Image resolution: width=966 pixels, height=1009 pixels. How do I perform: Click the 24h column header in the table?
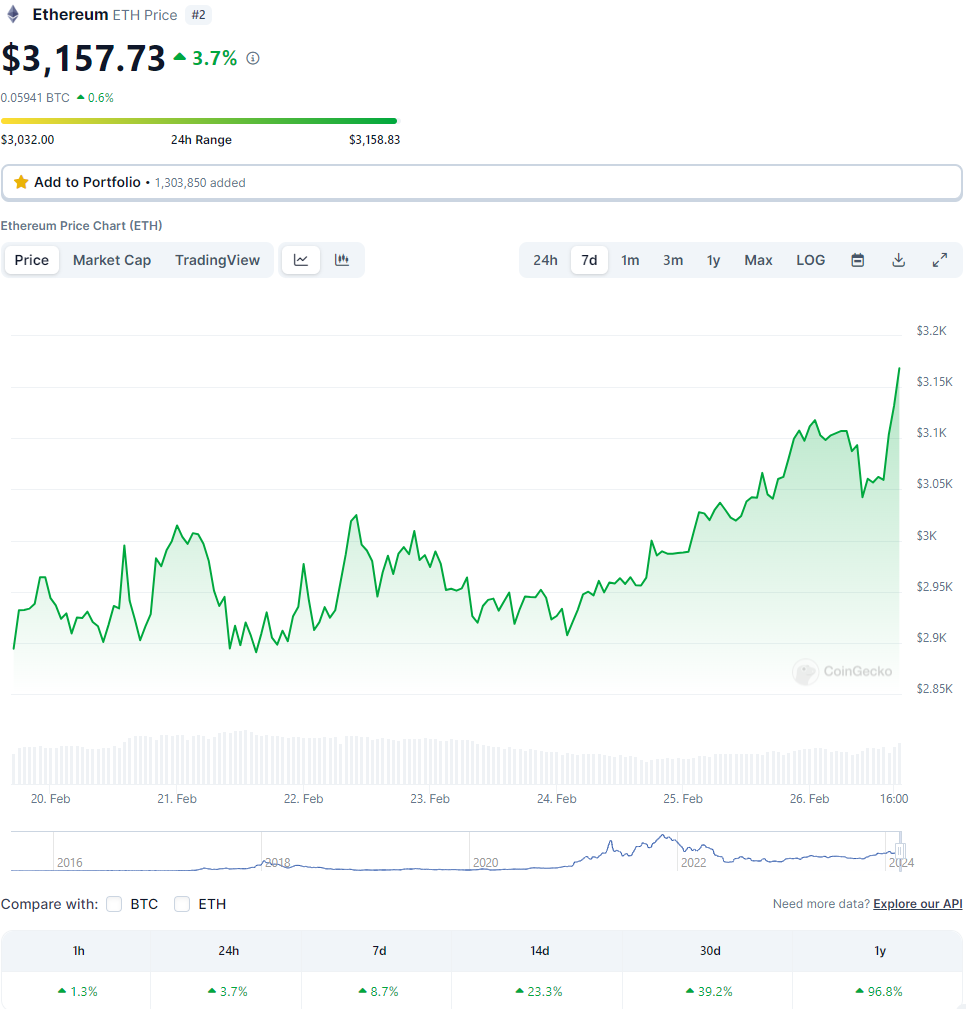tap(228, 950)
